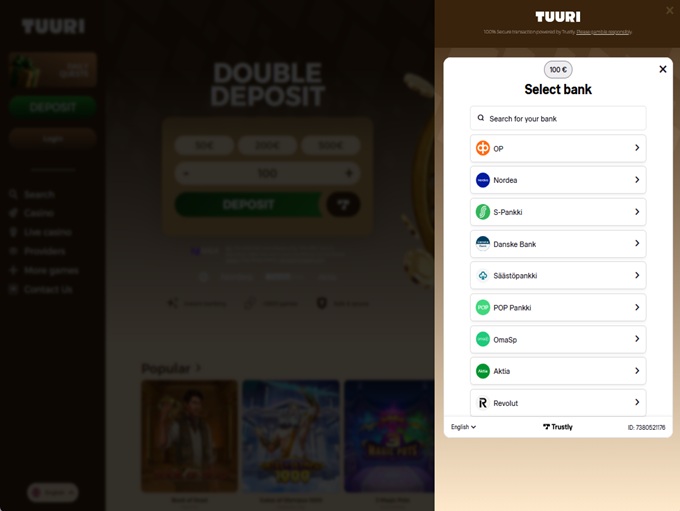Expand the OP bank row chevron
The image size is (680, 511).
point(637,148)
